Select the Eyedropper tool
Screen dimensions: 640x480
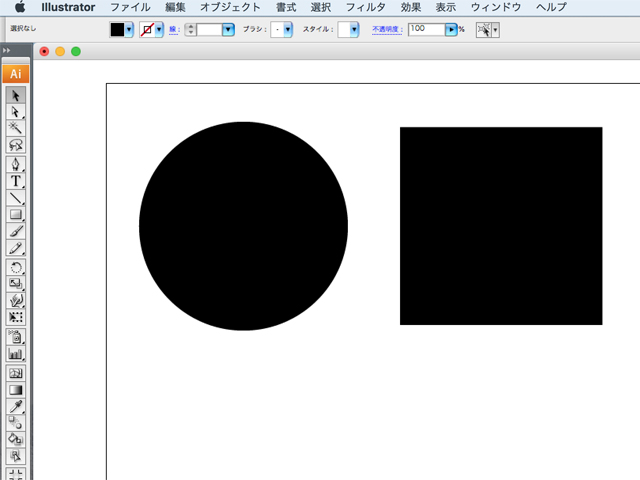(16, 407)
